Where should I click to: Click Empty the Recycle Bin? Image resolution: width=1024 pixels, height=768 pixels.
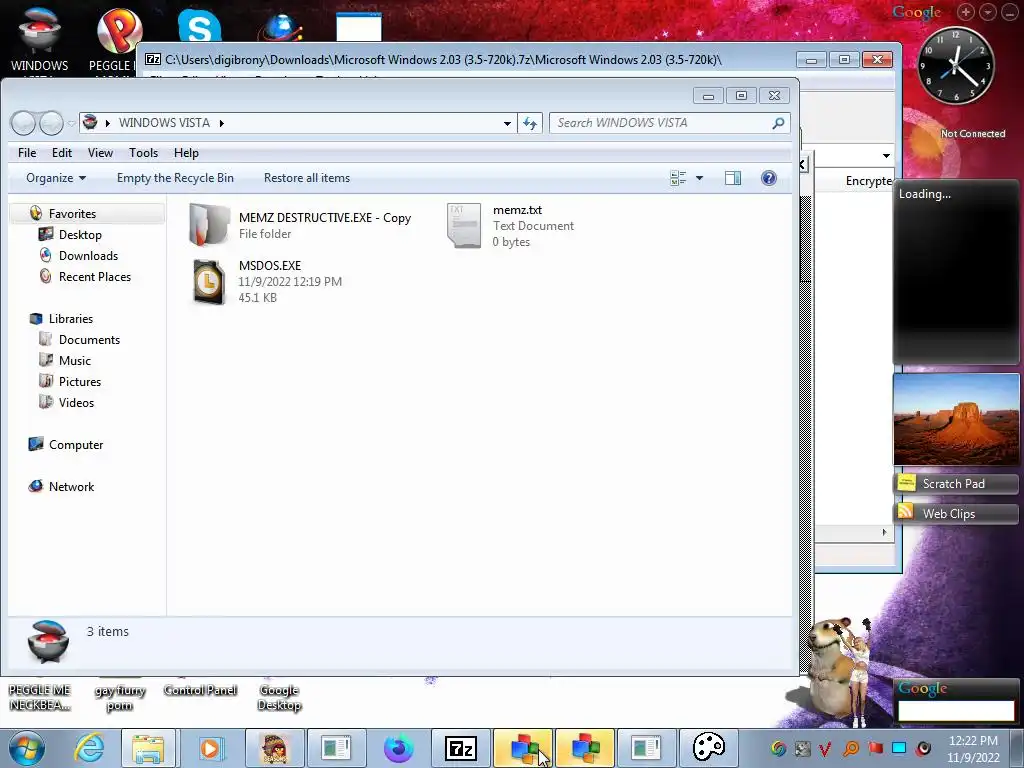tap(175, 178)
